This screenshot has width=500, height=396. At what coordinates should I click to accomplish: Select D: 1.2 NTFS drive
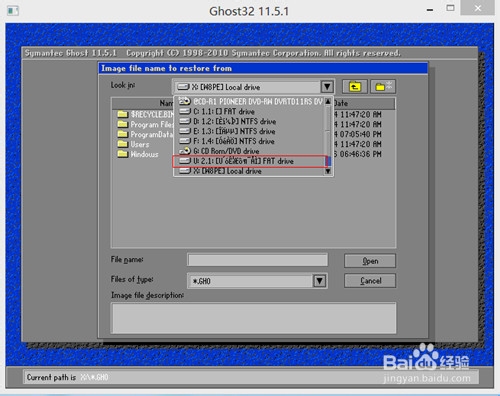[250, 121]
